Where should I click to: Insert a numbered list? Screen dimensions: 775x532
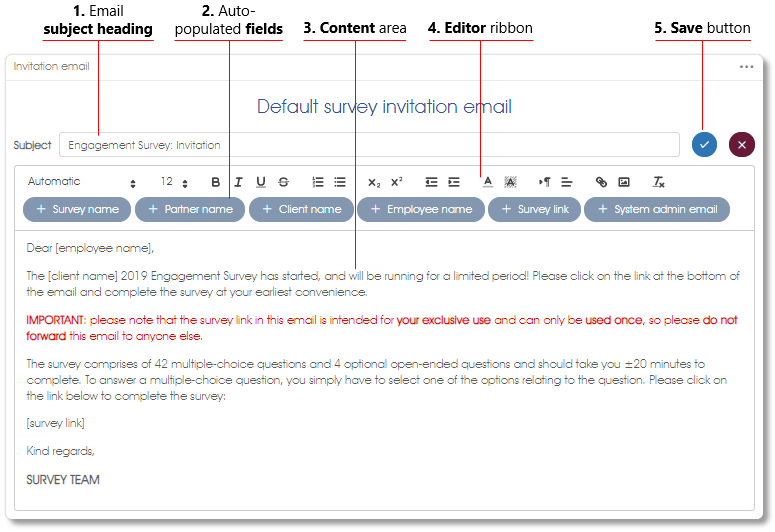318,182
